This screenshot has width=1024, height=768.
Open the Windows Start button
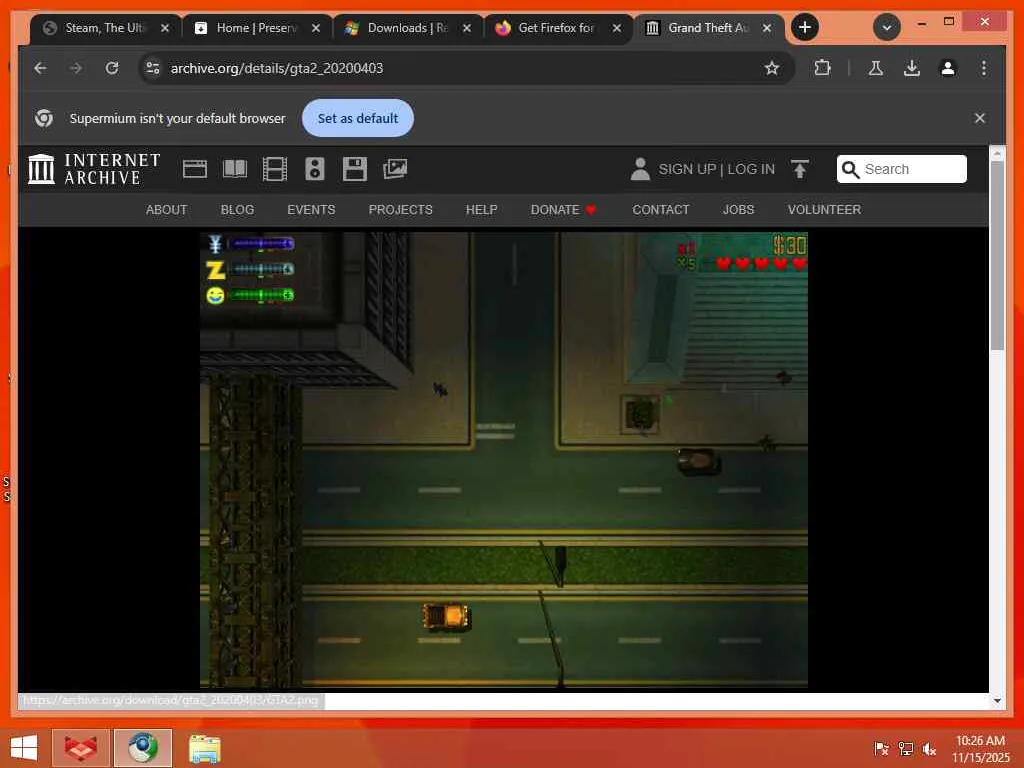pos(24,748)
